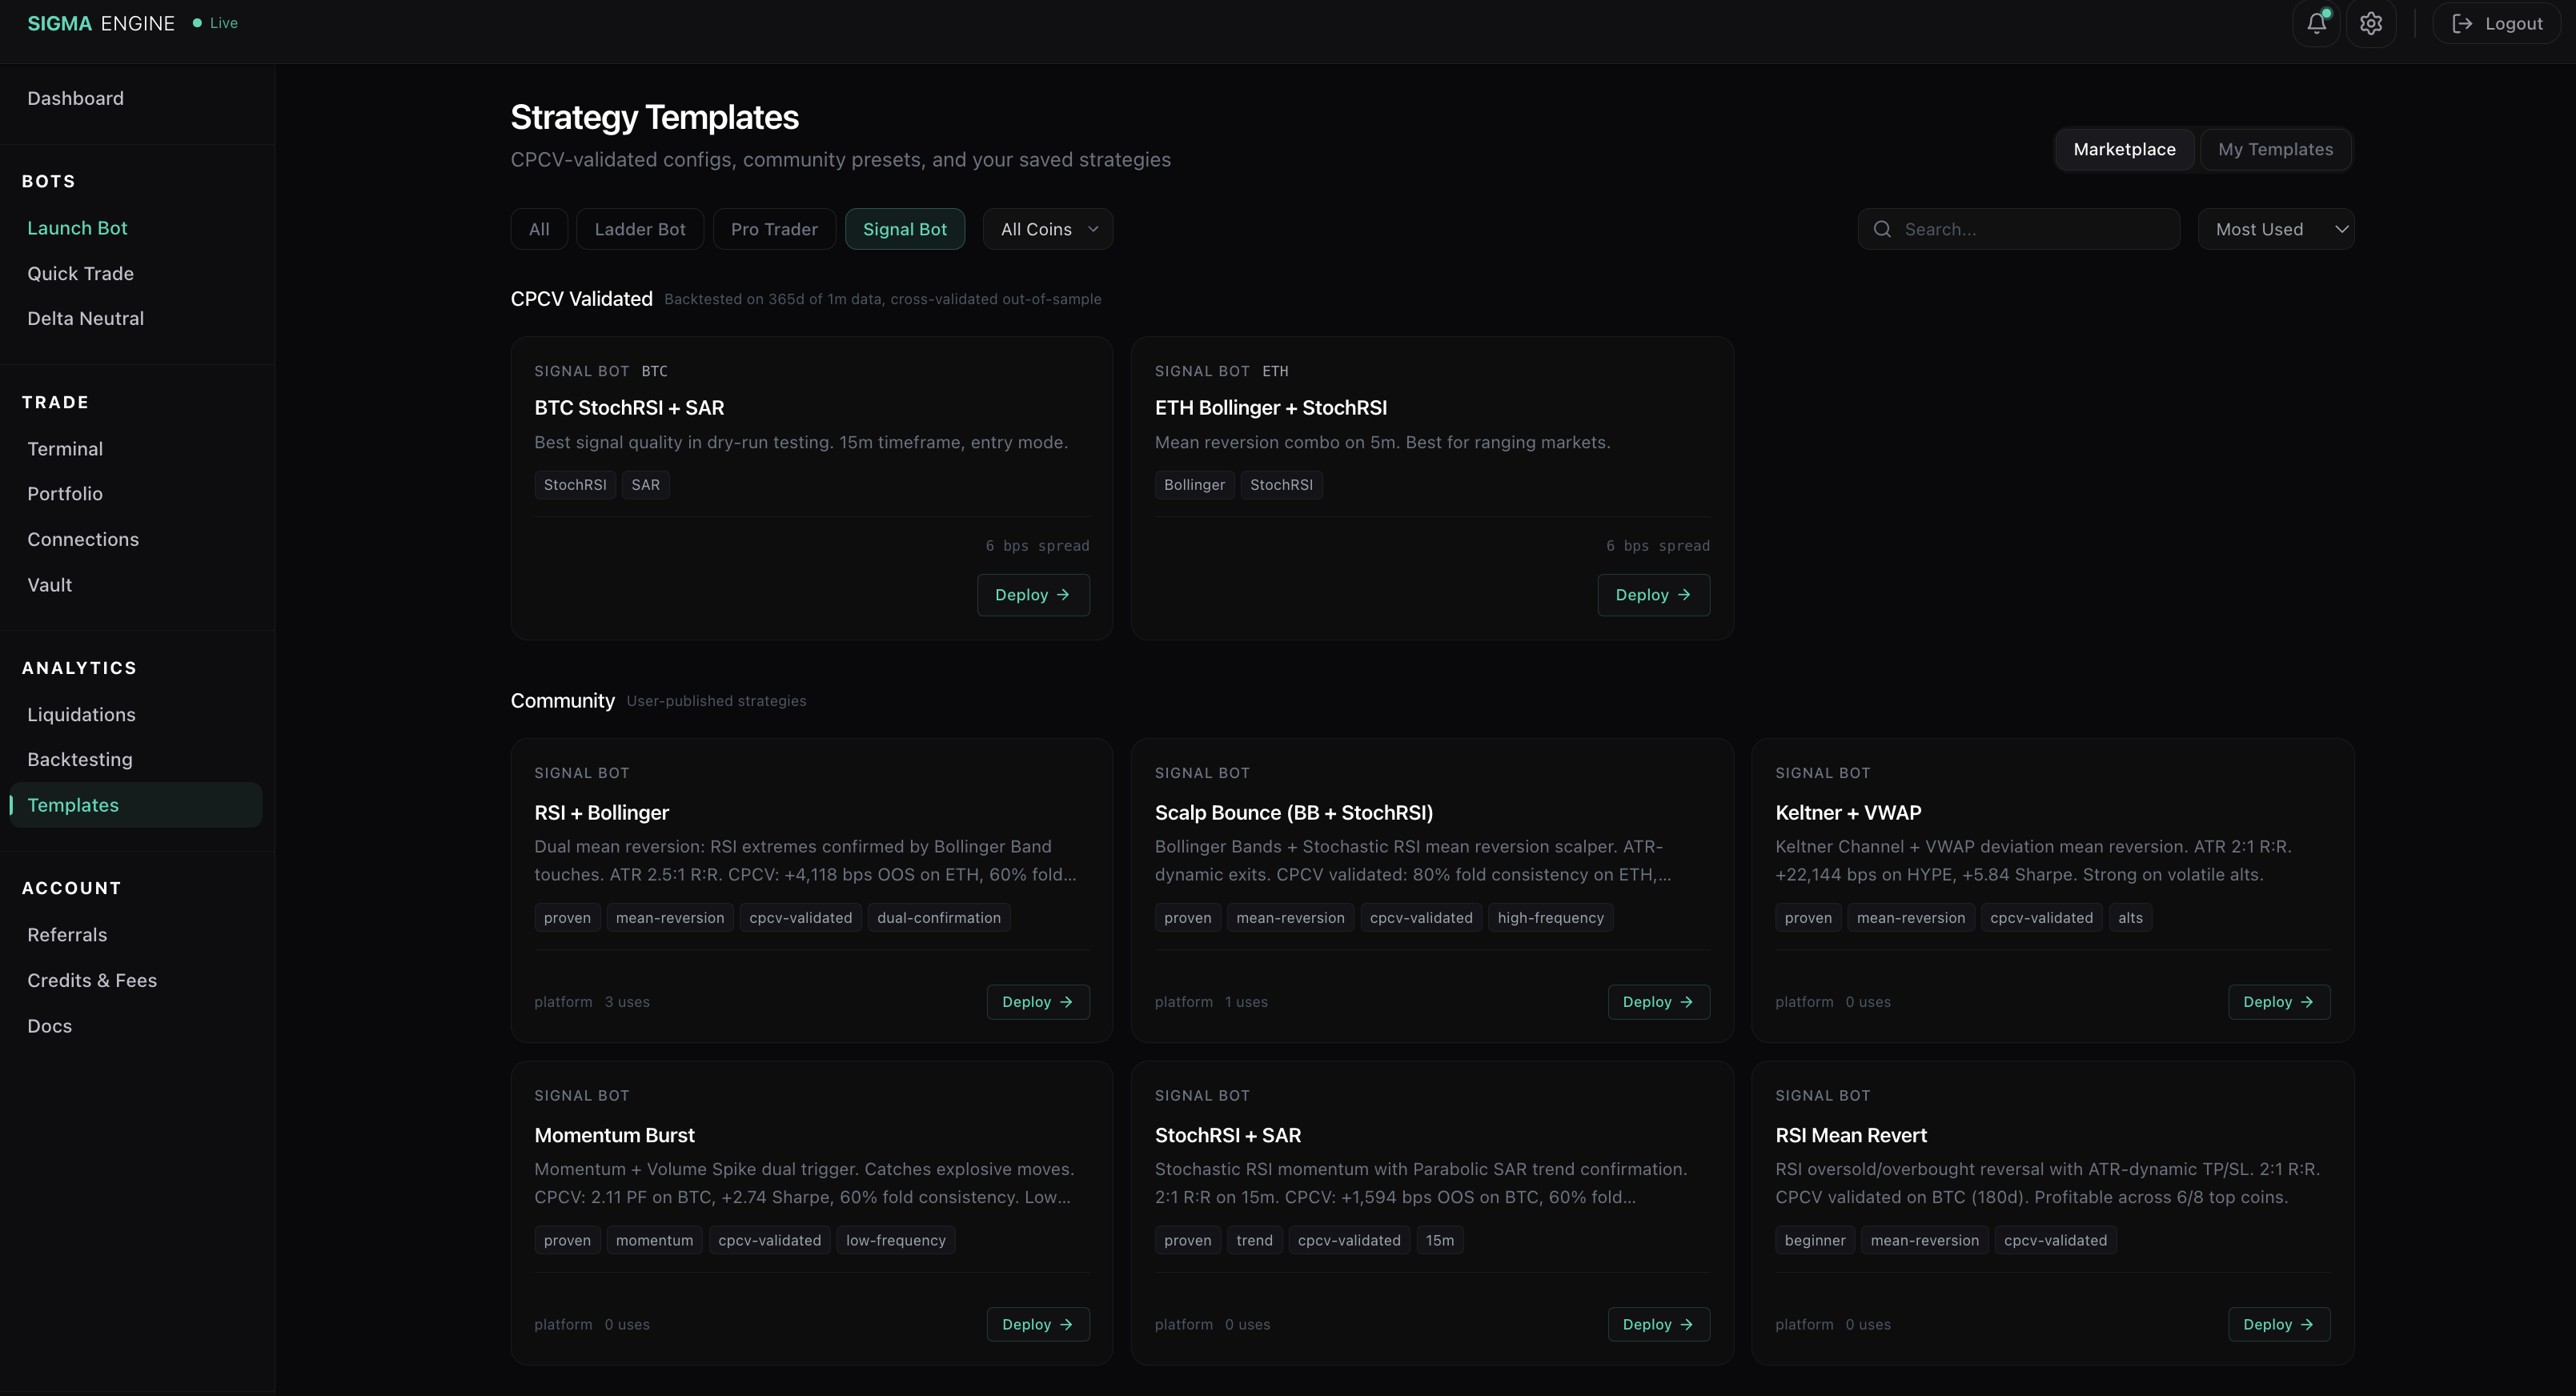Open settings gear icon
This screenshot has height=1396, width=2576.
[2371, 23]
